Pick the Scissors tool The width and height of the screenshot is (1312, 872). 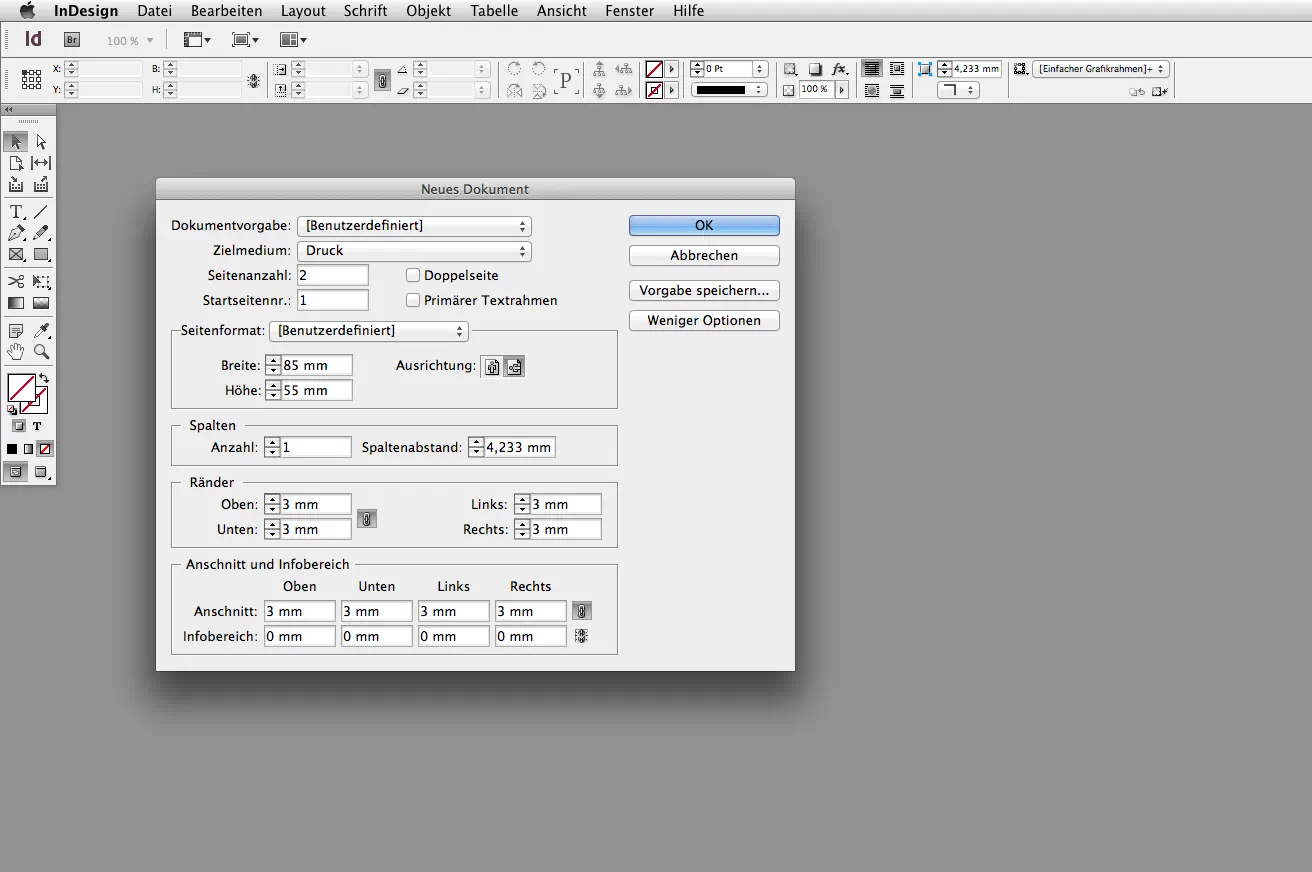coord(16,282)
